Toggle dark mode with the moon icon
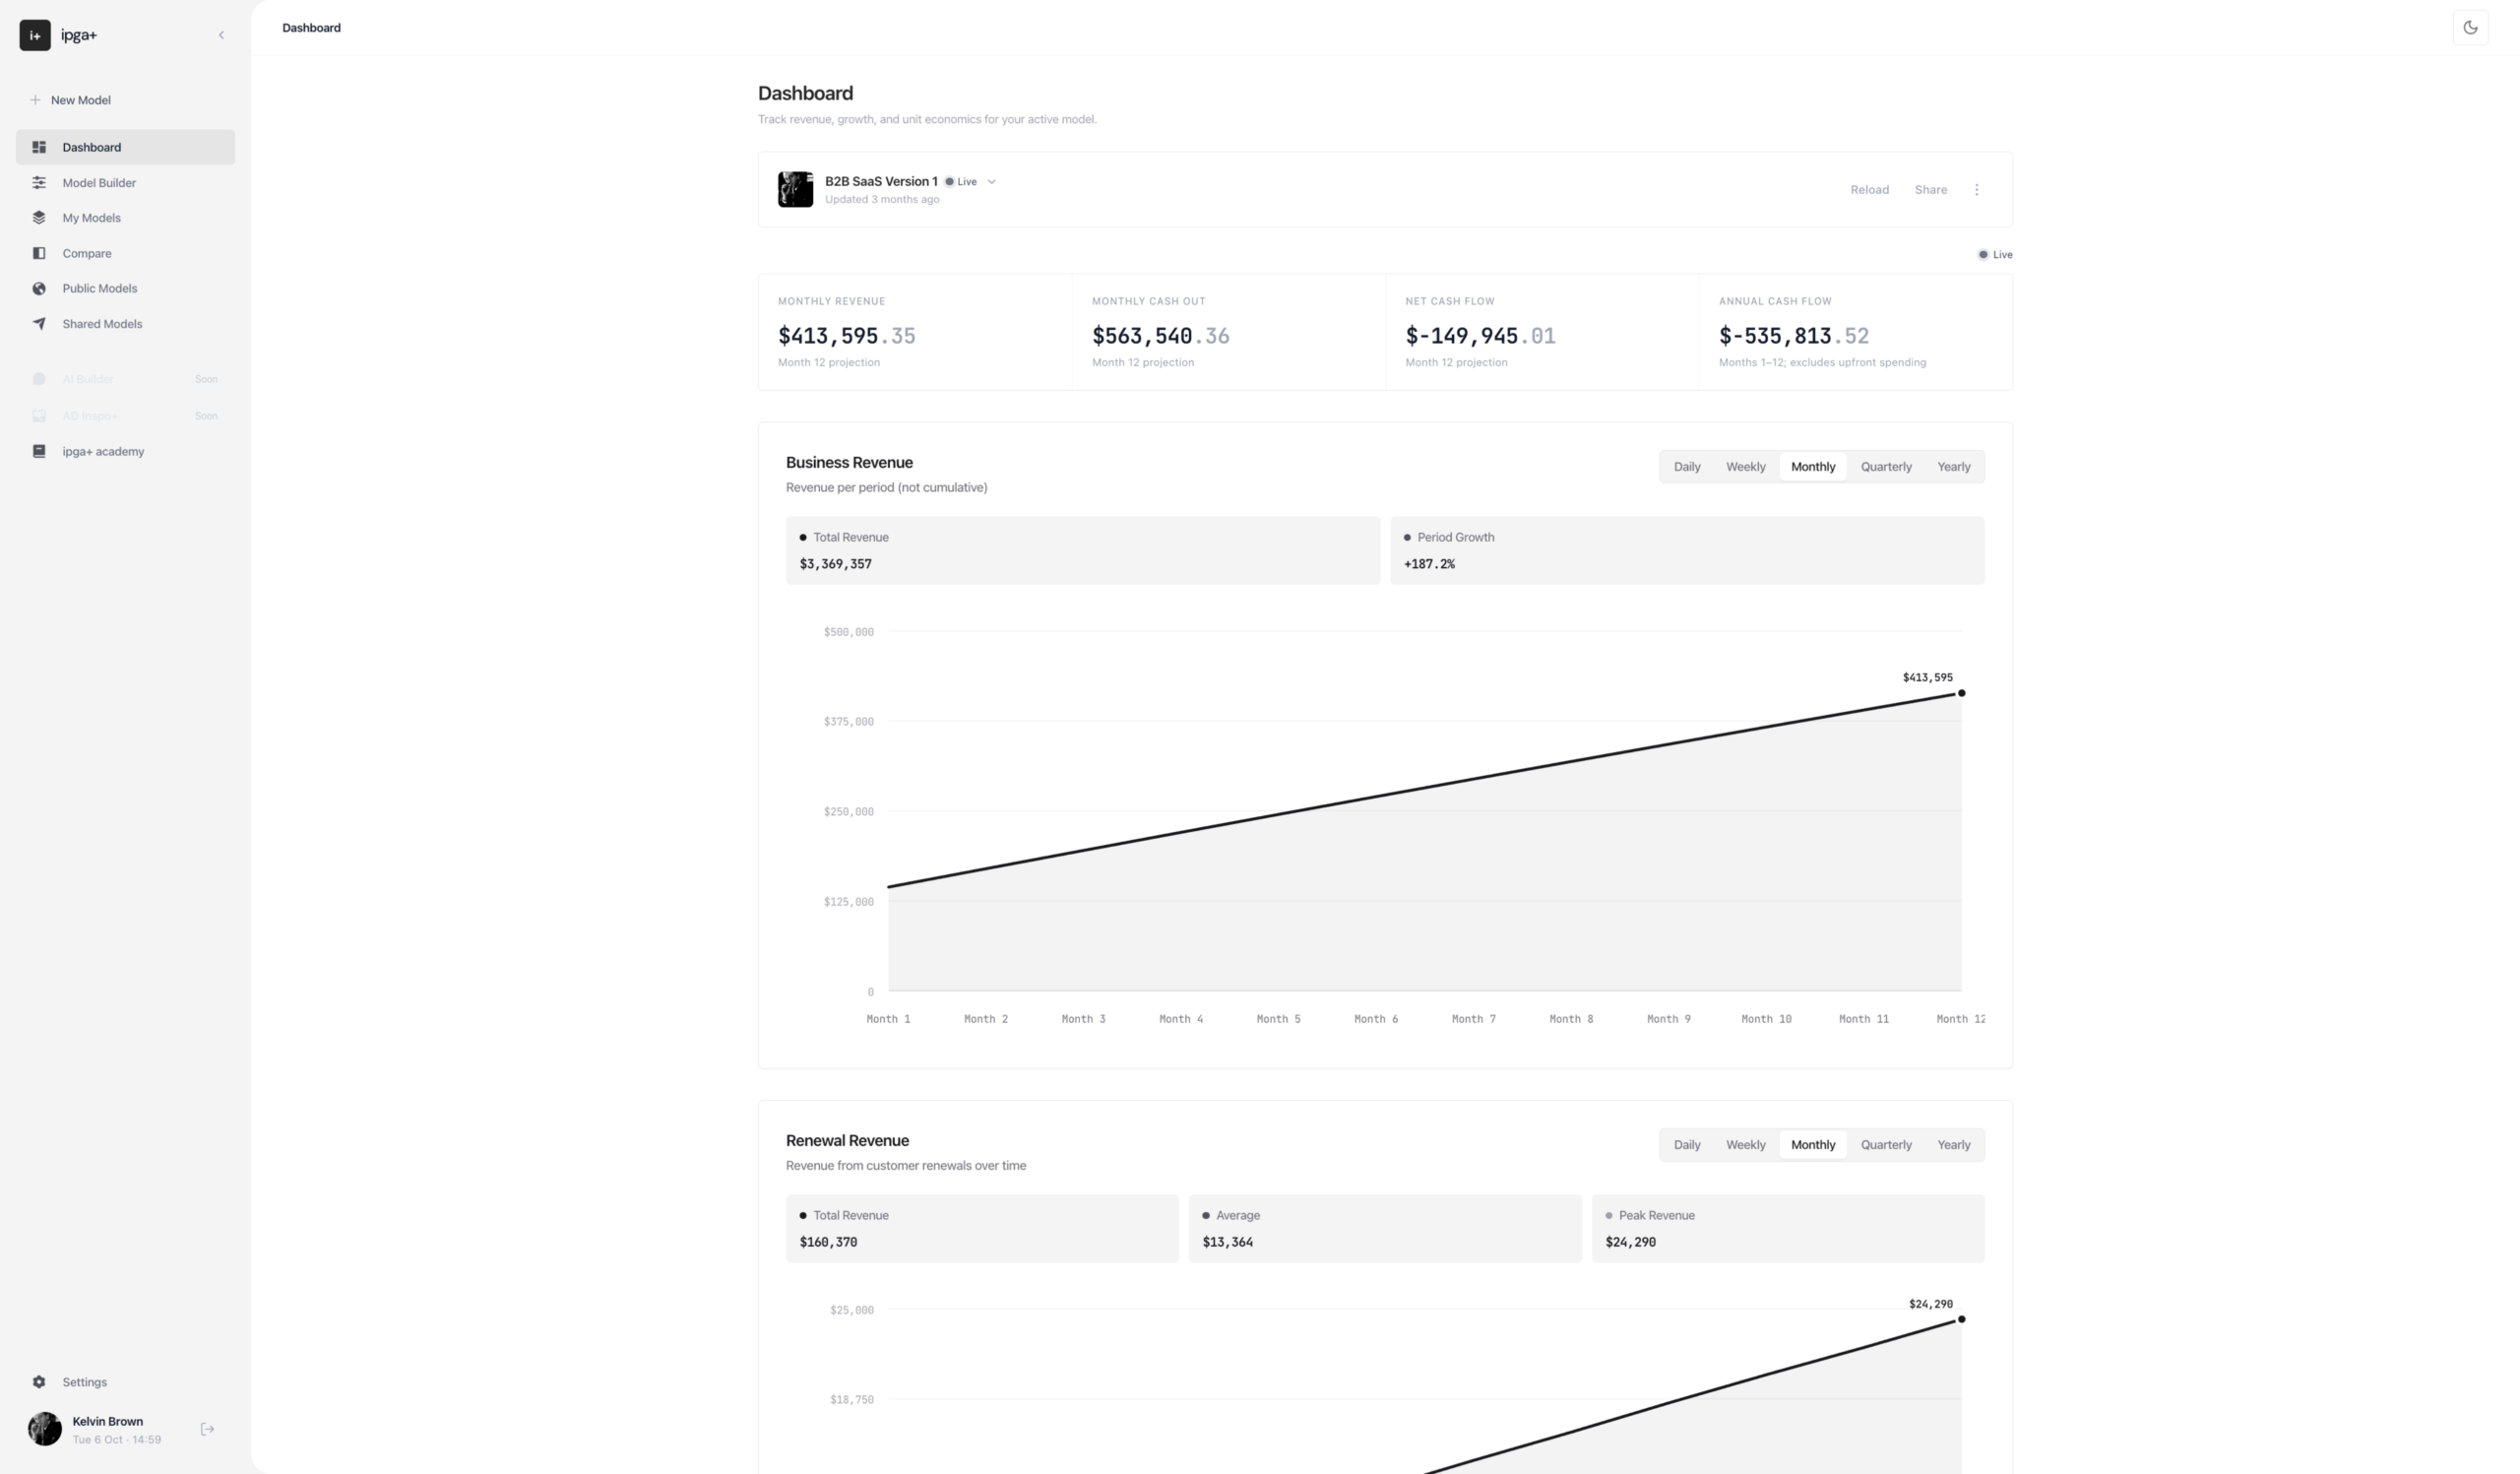 [x=2470, y=28]
